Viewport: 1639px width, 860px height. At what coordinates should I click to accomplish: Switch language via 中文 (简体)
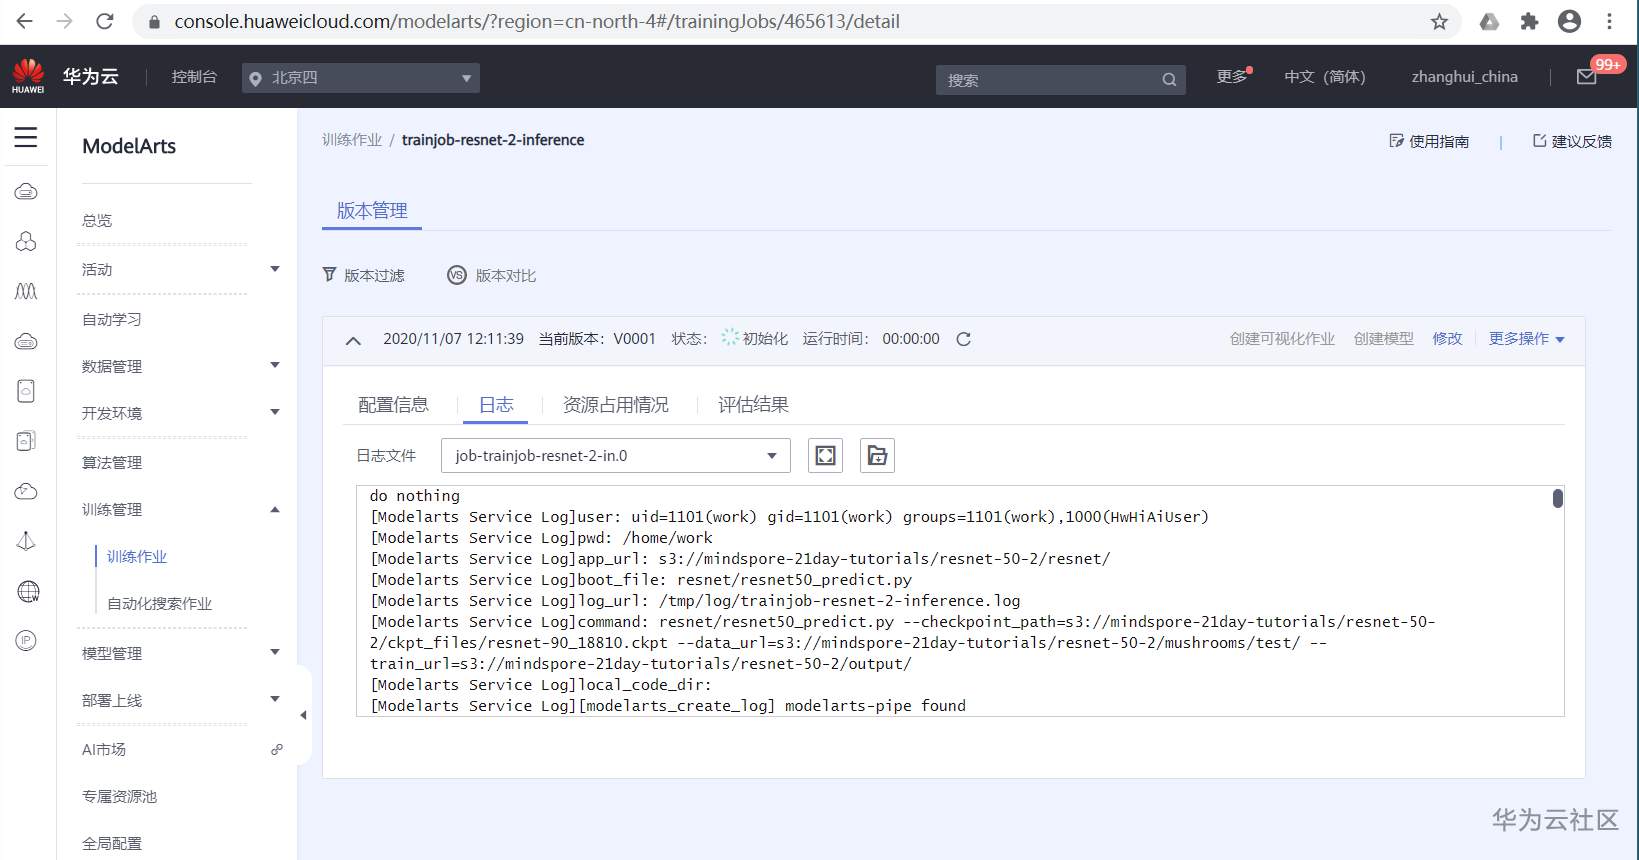(1324, 77)
